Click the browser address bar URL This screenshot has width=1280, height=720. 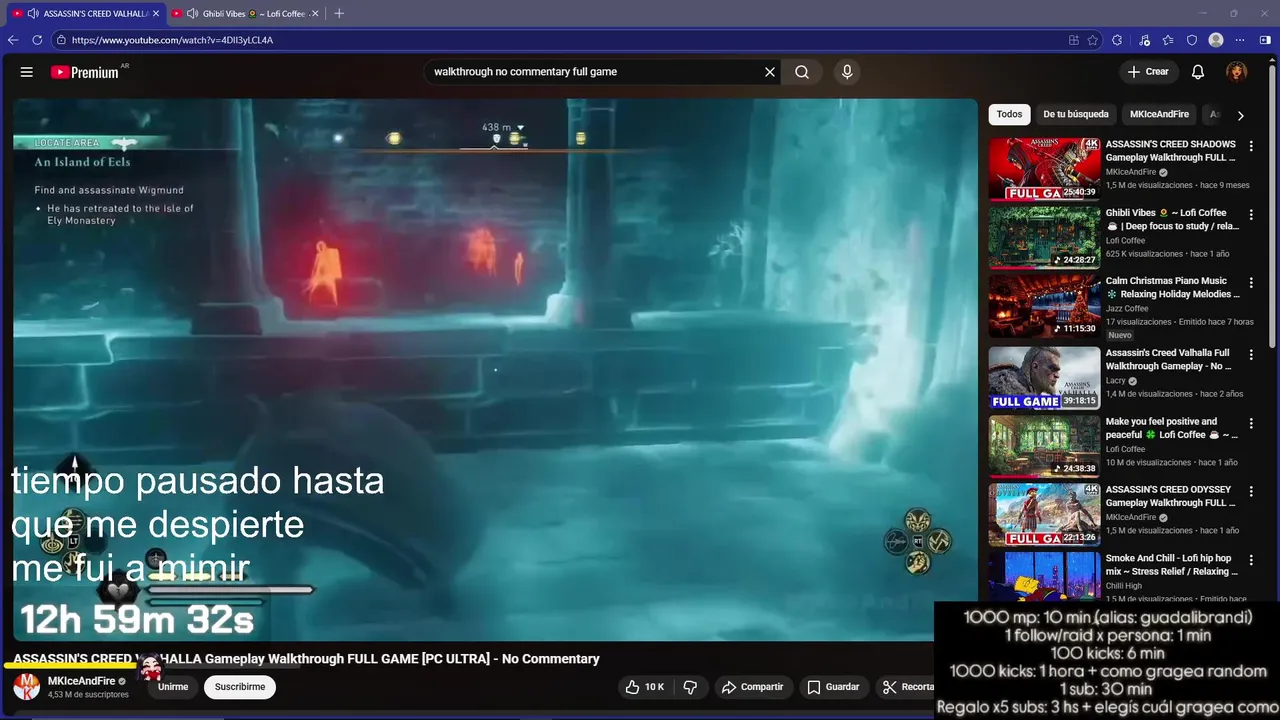(x=172, y=40)
